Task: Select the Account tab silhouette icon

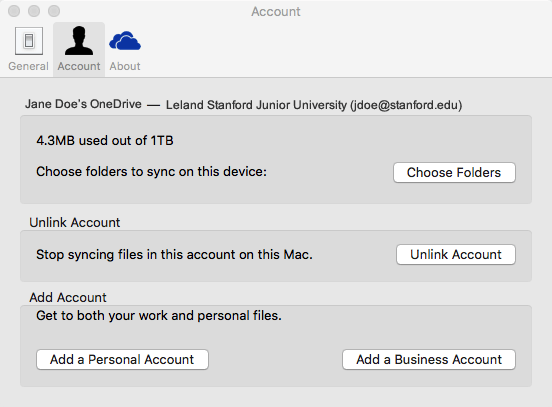Action: pyautogui.click(x=79, y=41)
